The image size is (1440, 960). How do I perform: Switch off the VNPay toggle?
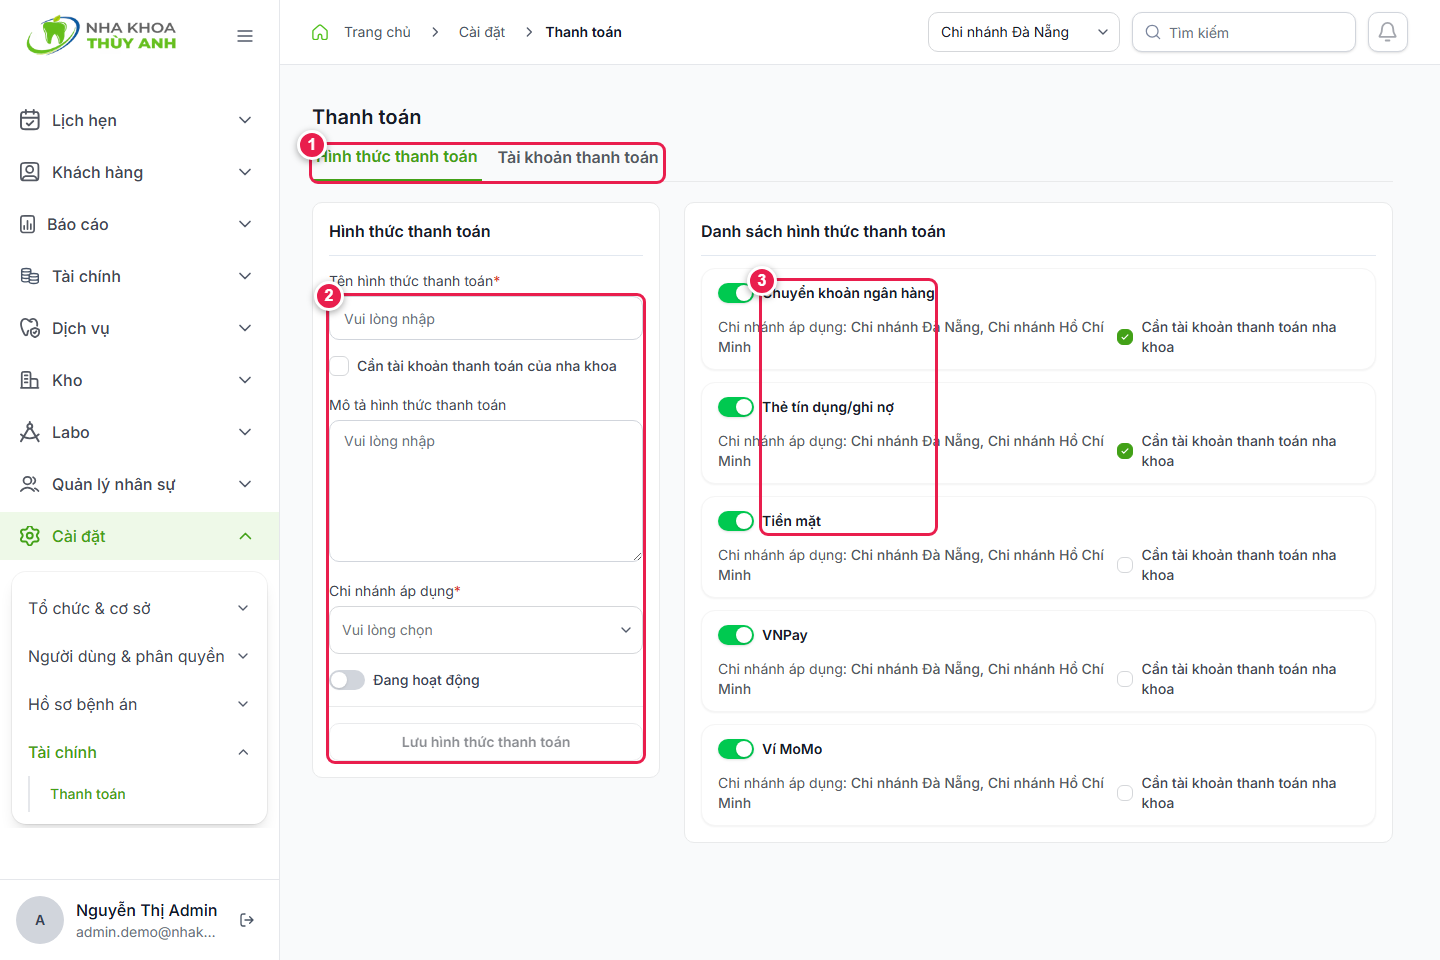tap(736, 635)
